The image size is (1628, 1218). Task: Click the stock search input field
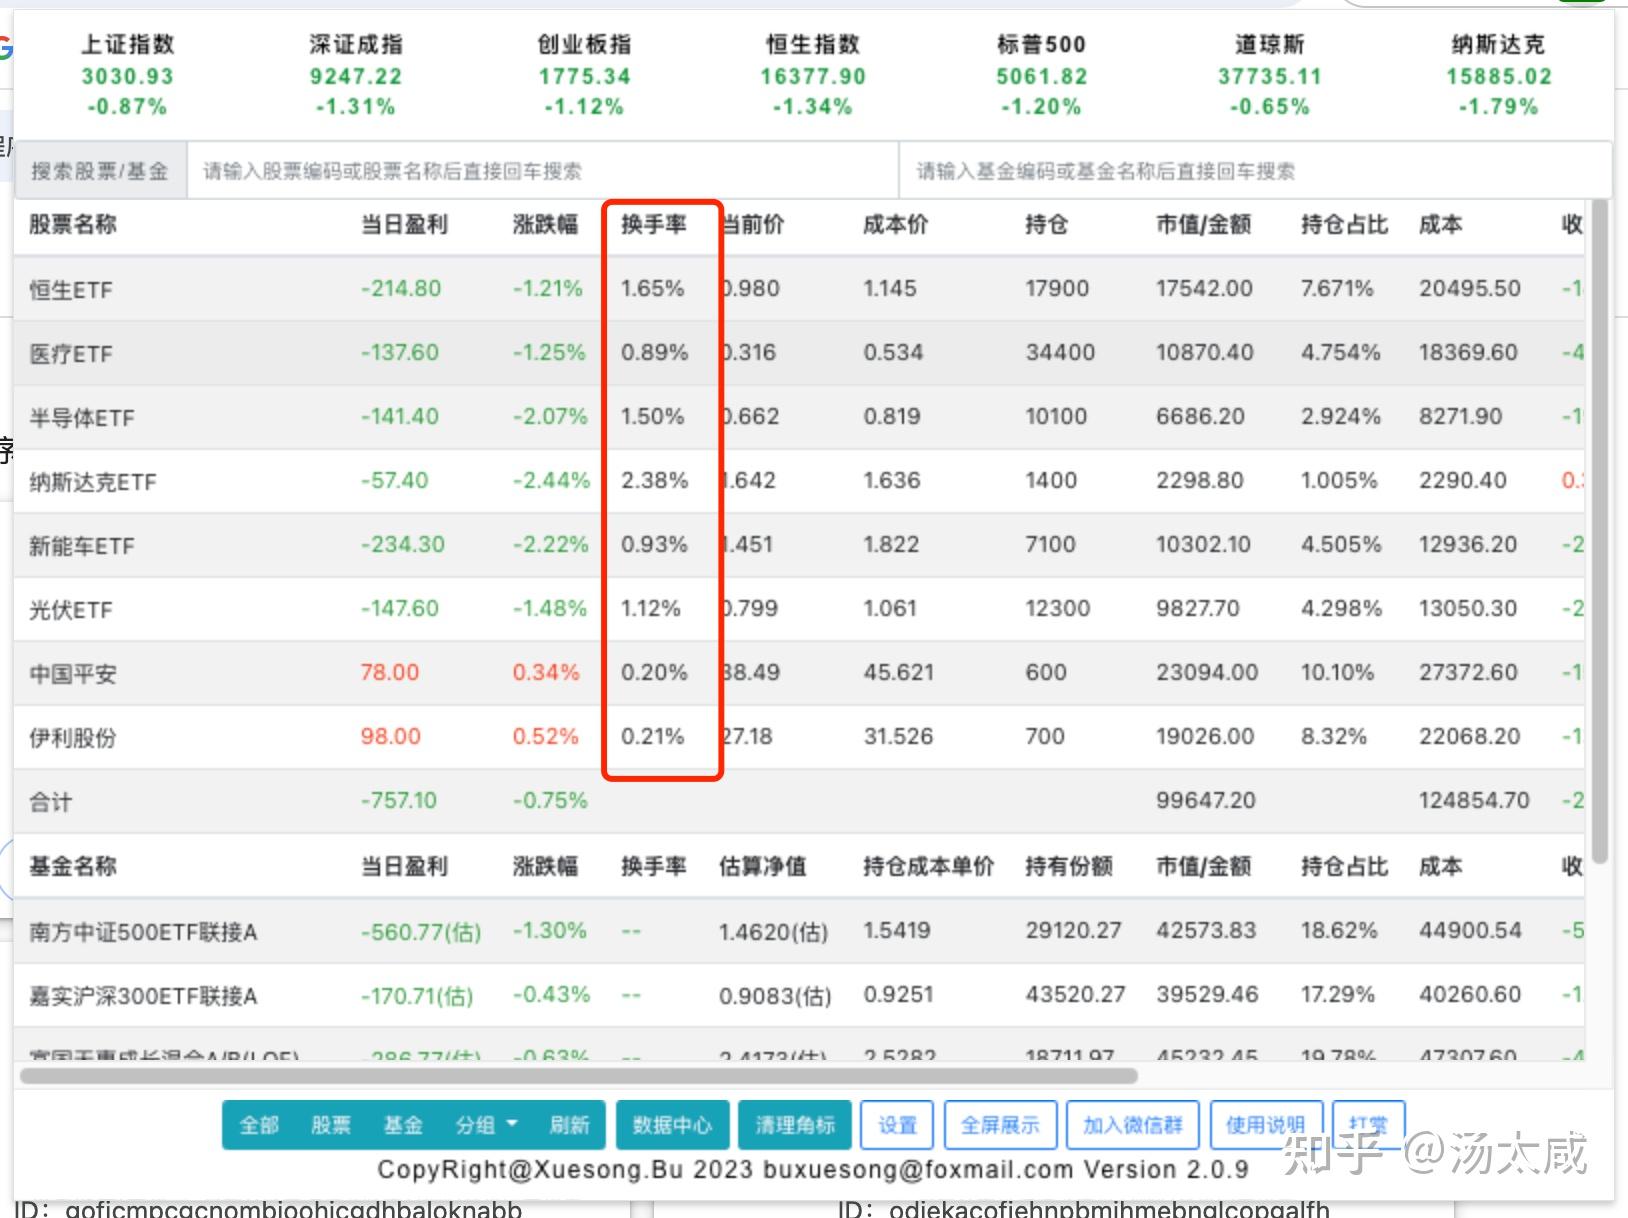(x=543, y=171)
